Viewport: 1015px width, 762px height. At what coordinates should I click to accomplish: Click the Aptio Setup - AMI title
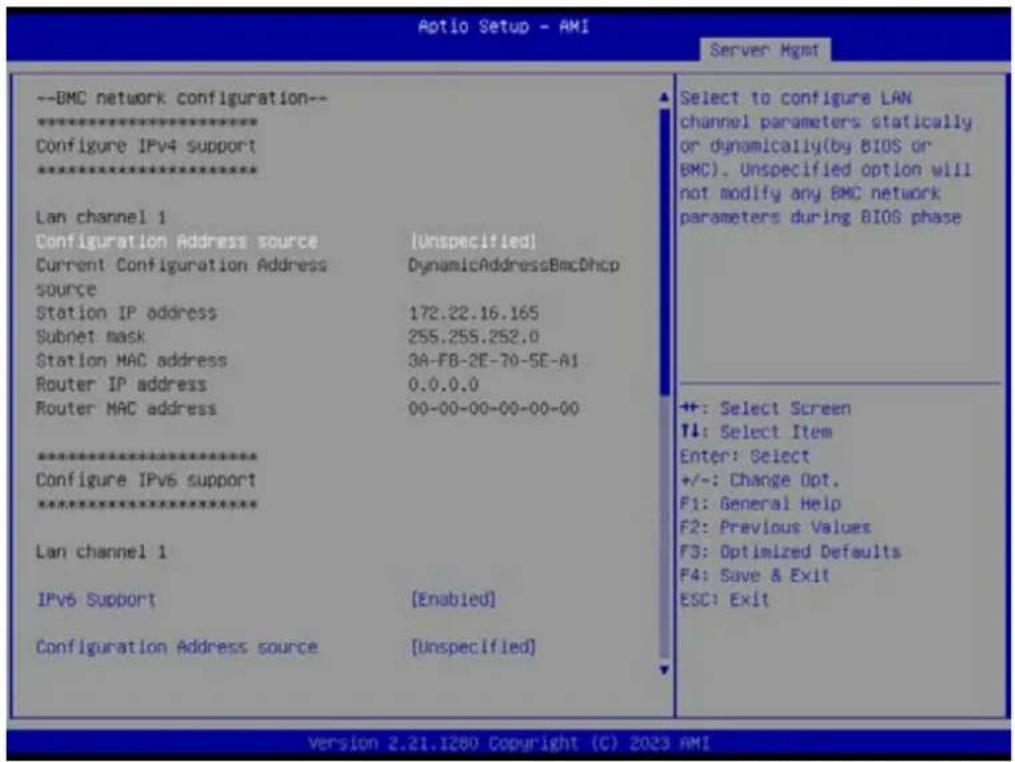[x=504, y=27]
